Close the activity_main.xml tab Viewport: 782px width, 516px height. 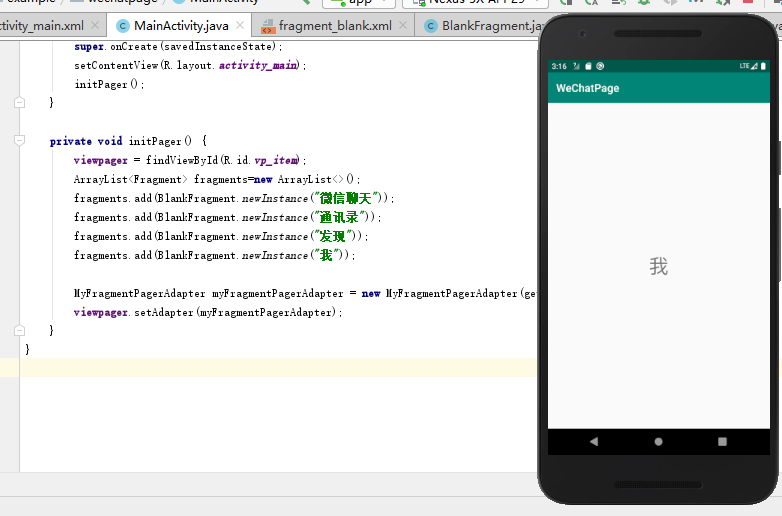coord(95,25)
